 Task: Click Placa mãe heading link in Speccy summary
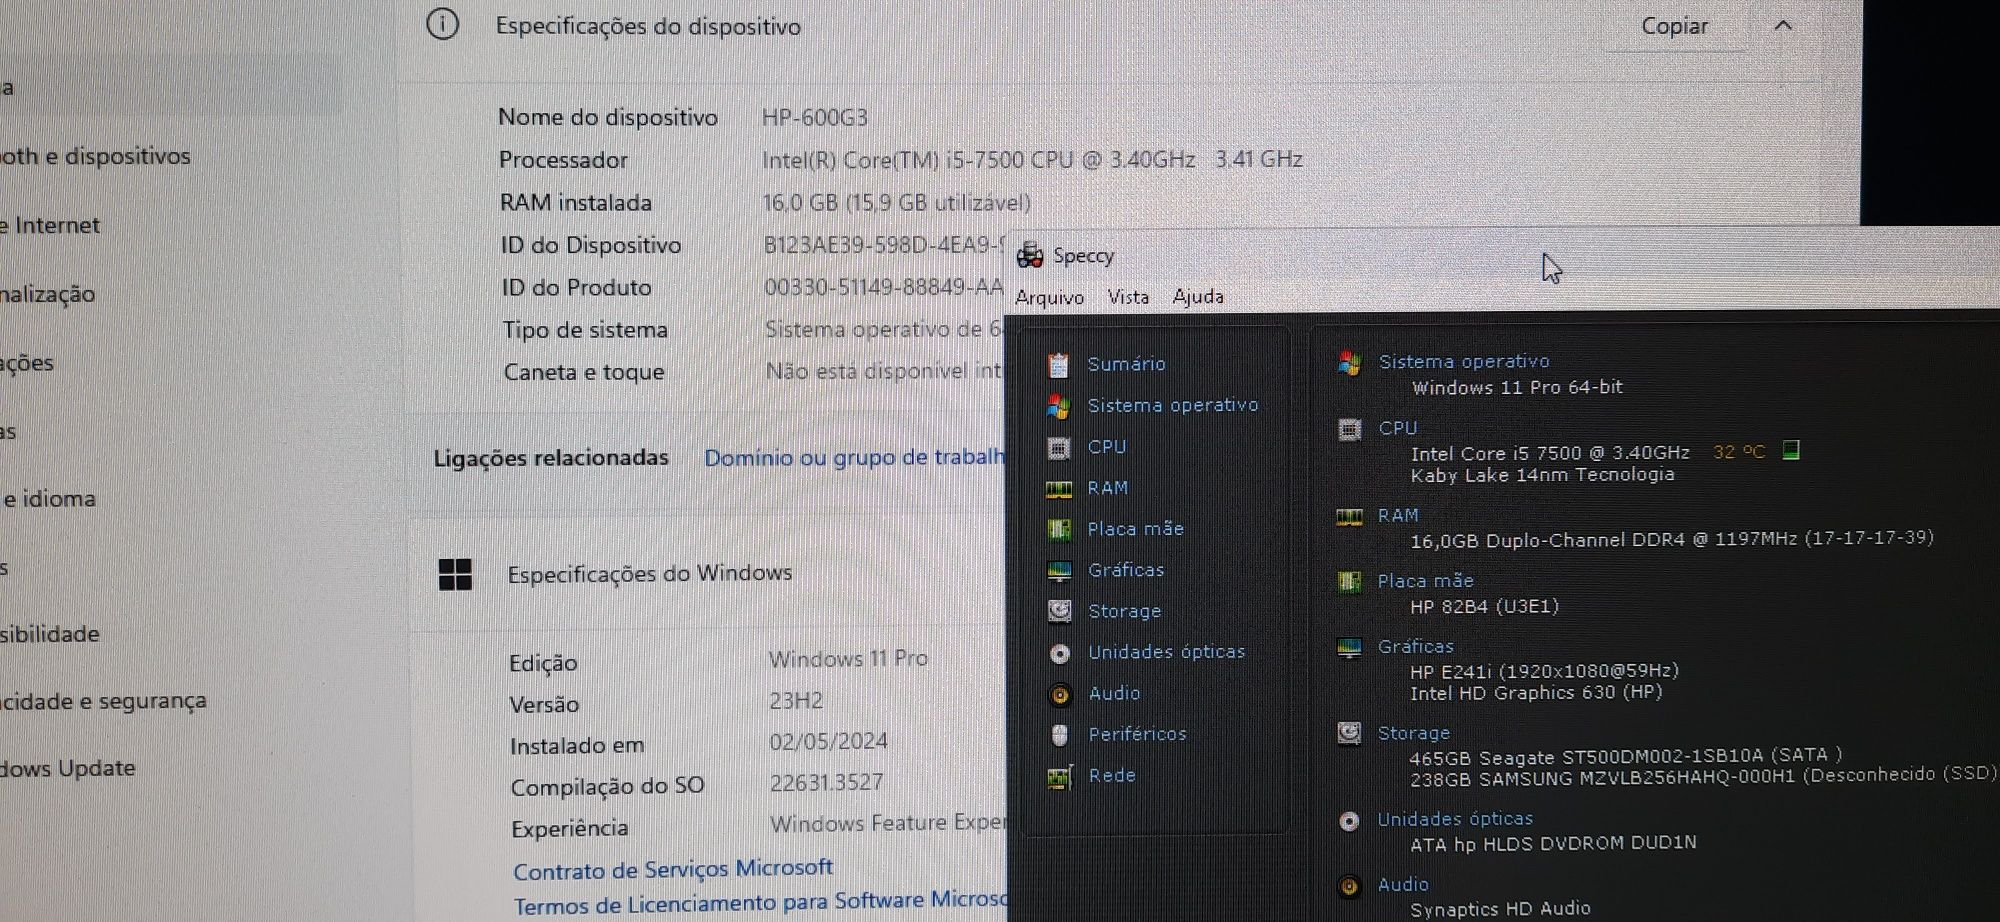point(1425,581)
